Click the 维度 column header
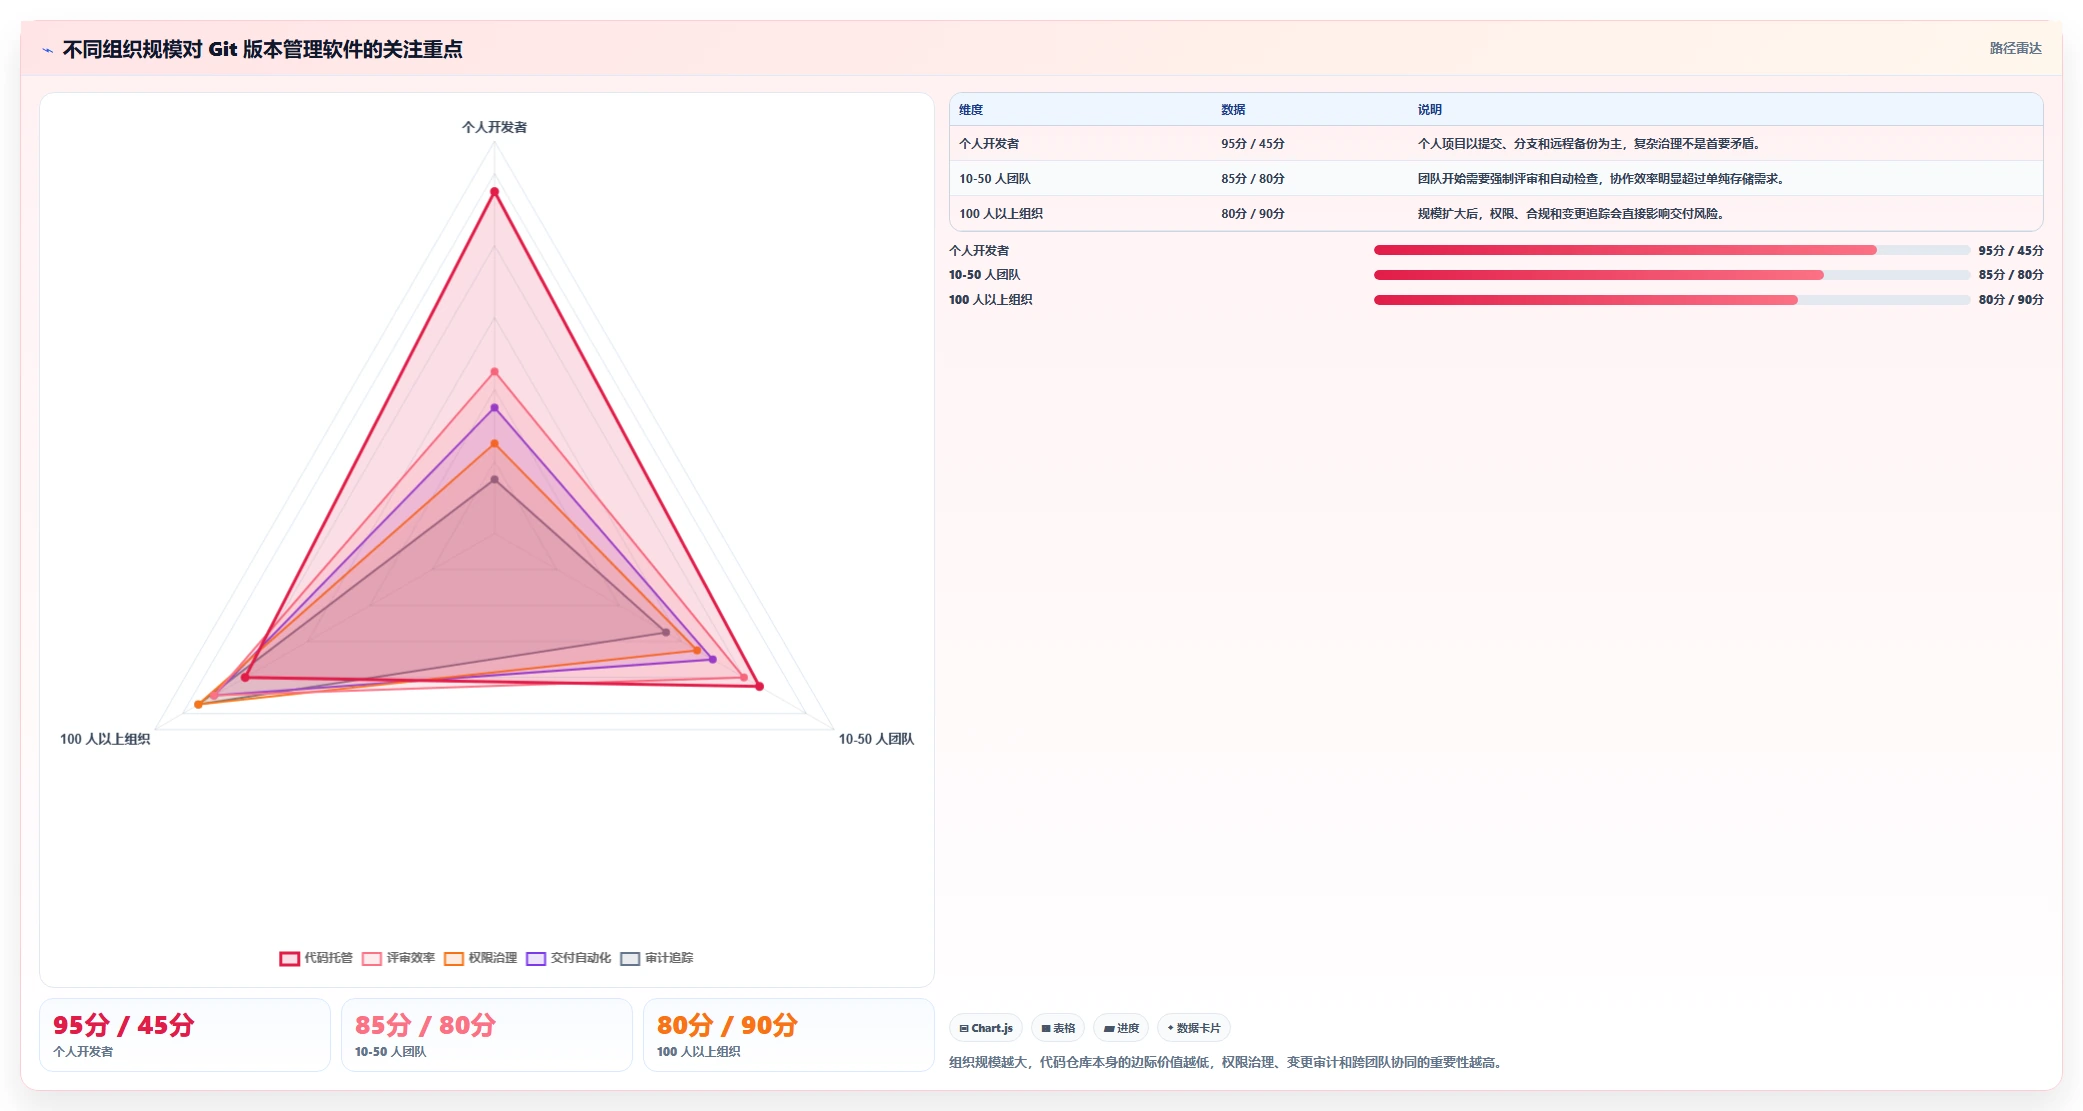2083x1111 pixels. tap(971, 110)
